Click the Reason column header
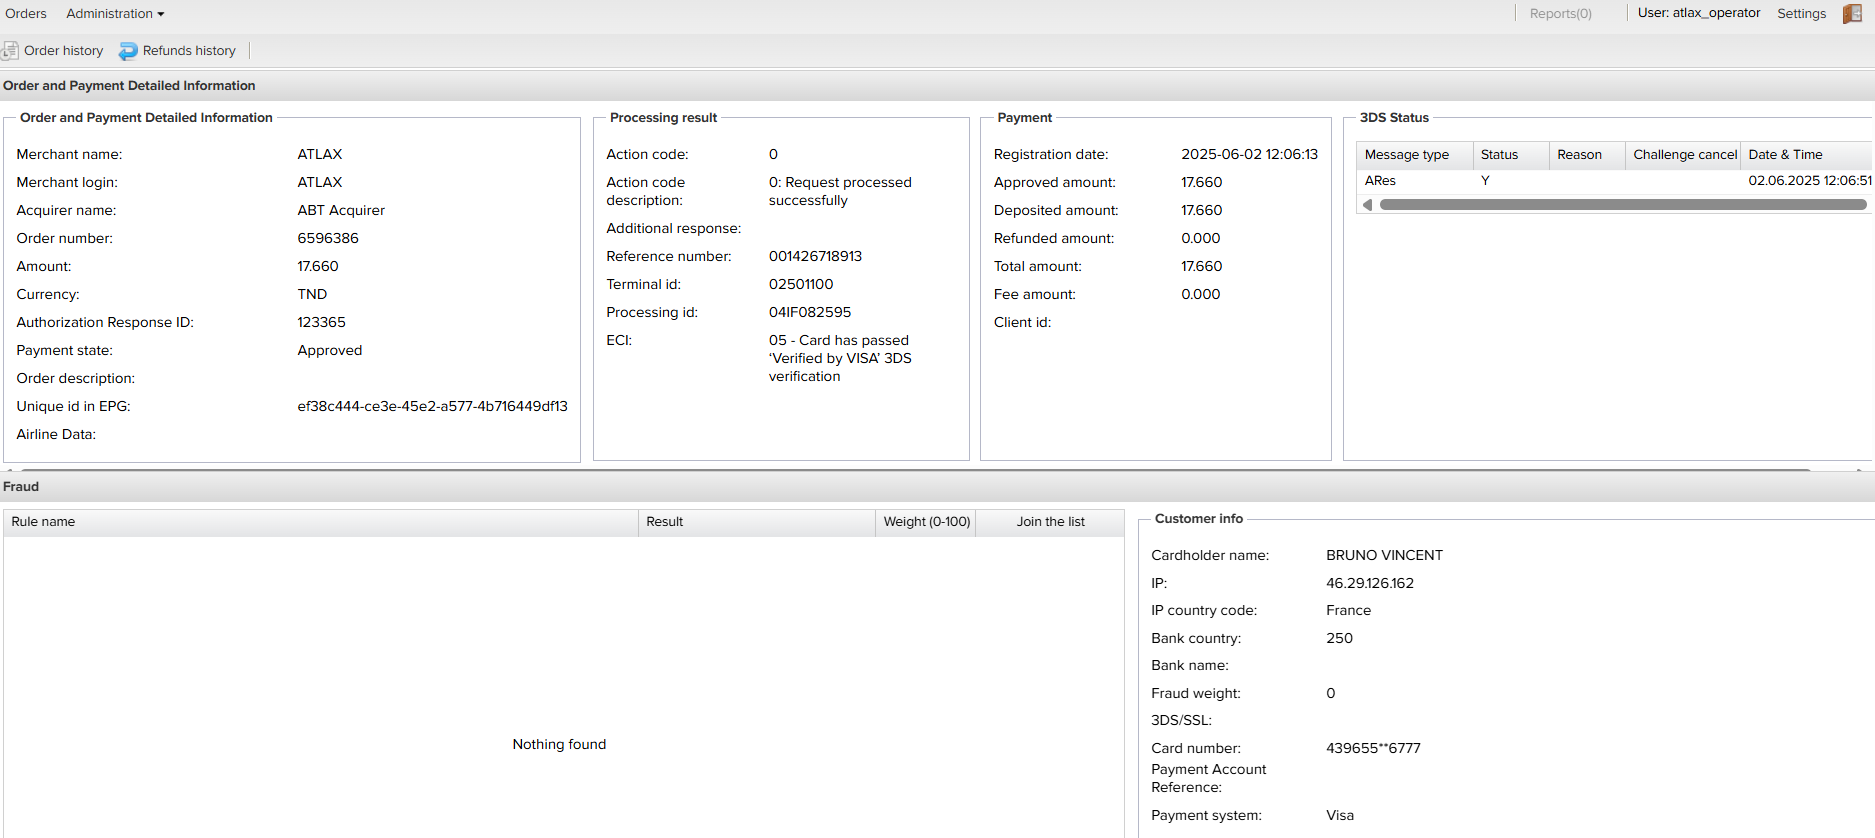The width and height of the screenshot is (1875, 838). [1579, 155]
